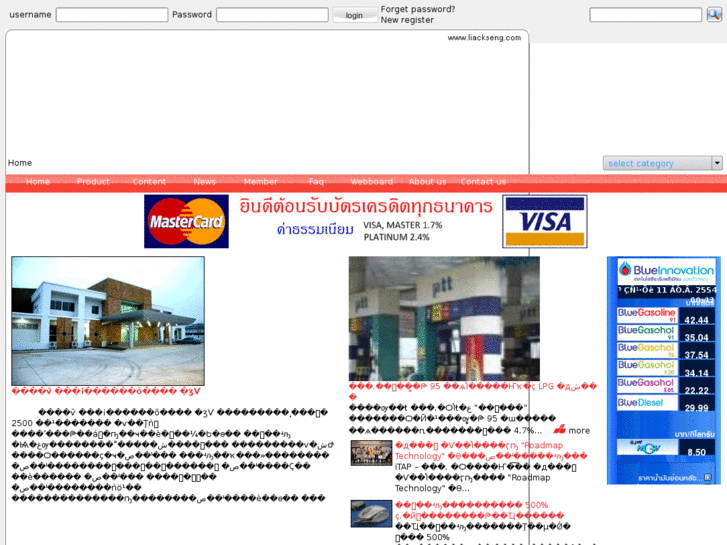This screenshot has height=545, width=727.
Task: Open the Content menu item
Action: (149, 182)
